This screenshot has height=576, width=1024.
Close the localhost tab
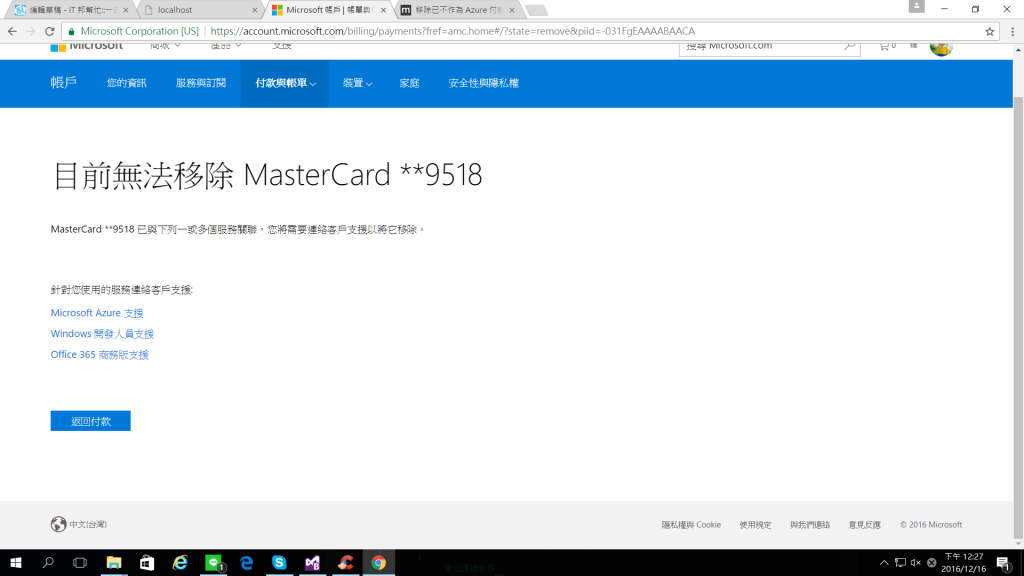tap(255, 10)
